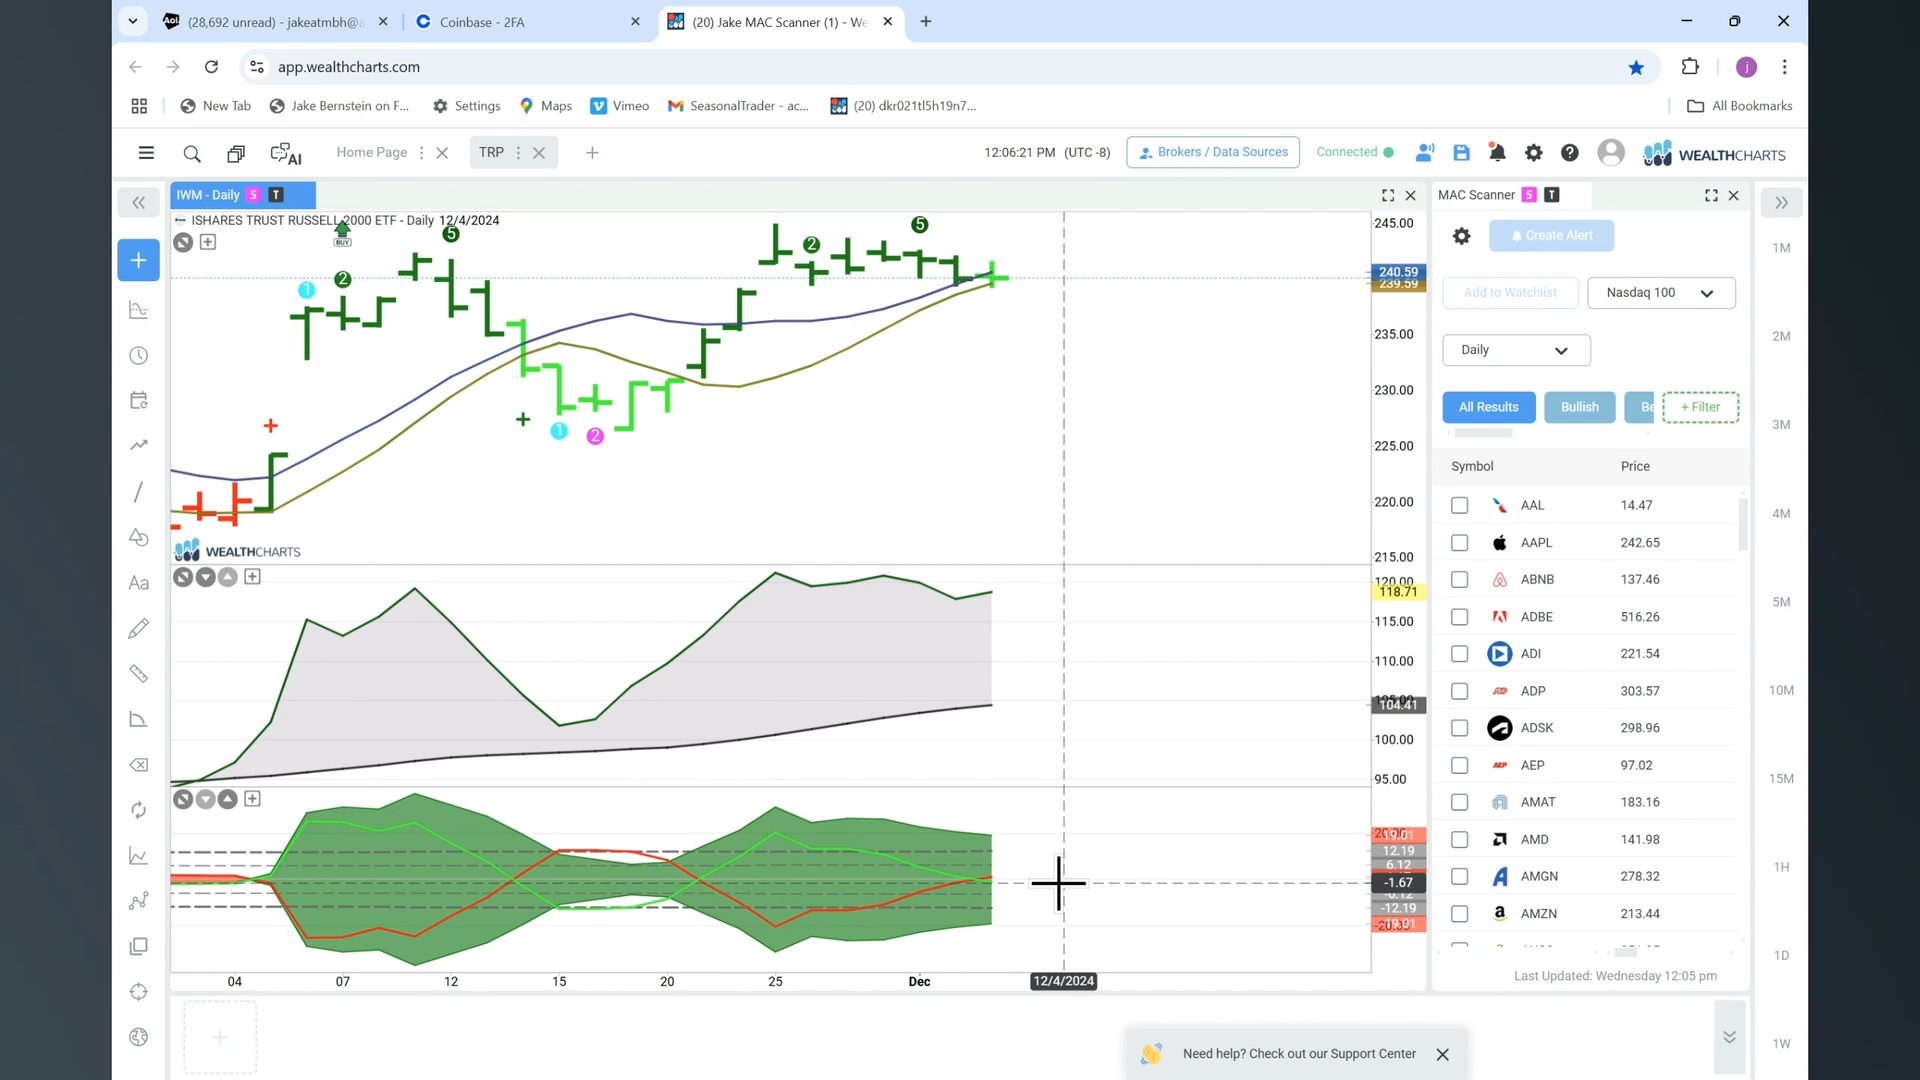Switch to the TRP workspace tab
The height and width of the screenshot is (1080, 1920).
click(491, 152)
